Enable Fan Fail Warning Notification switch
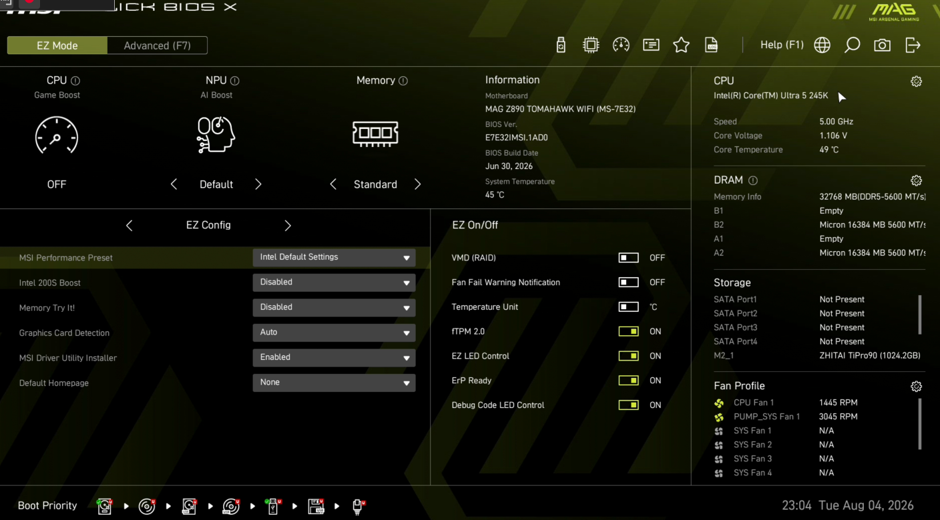Image resolution: width=940 pixels, height=520 pixels. [628, 282]
